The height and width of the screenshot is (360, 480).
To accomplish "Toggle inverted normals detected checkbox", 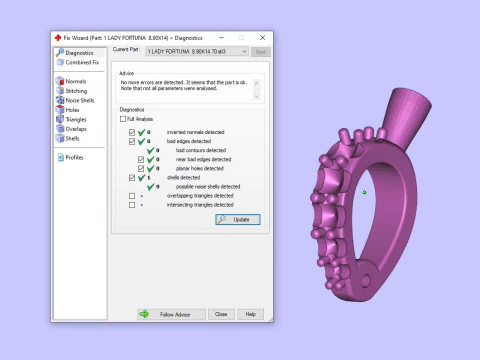I will pyautogui.click(x=132, y=132).
